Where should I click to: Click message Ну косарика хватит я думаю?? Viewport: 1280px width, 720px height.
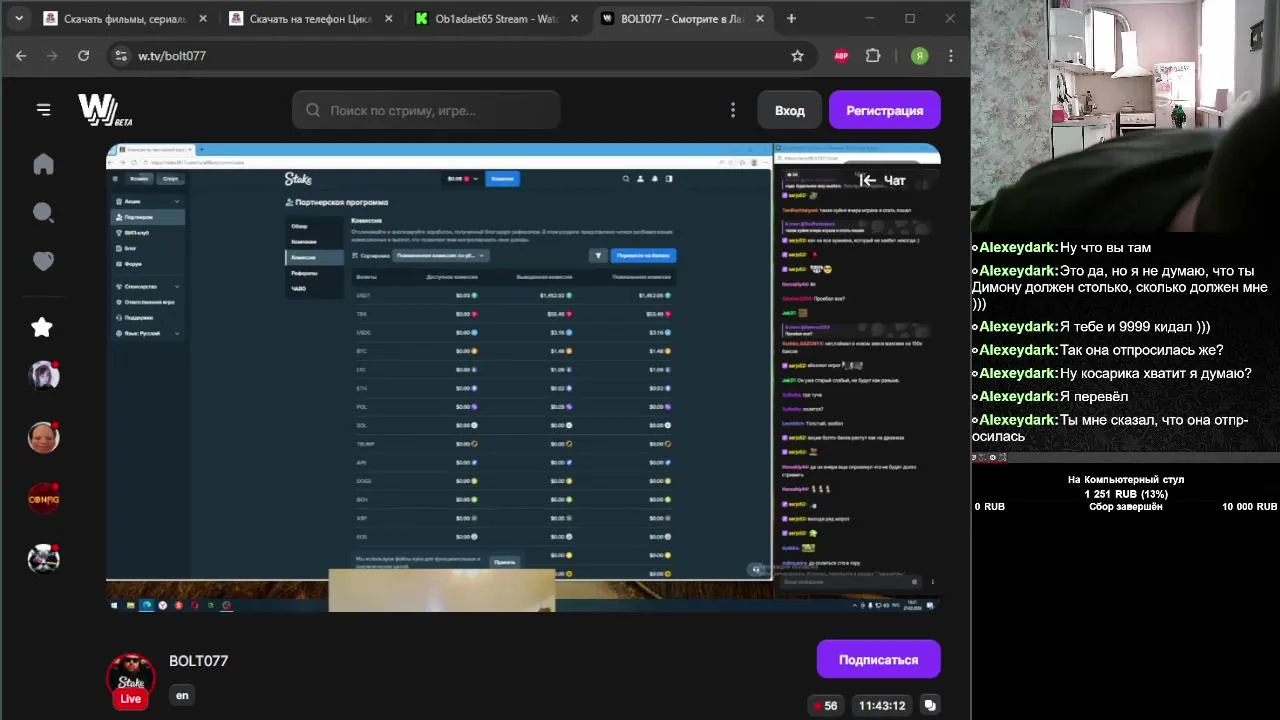[x=1111, y=373]
